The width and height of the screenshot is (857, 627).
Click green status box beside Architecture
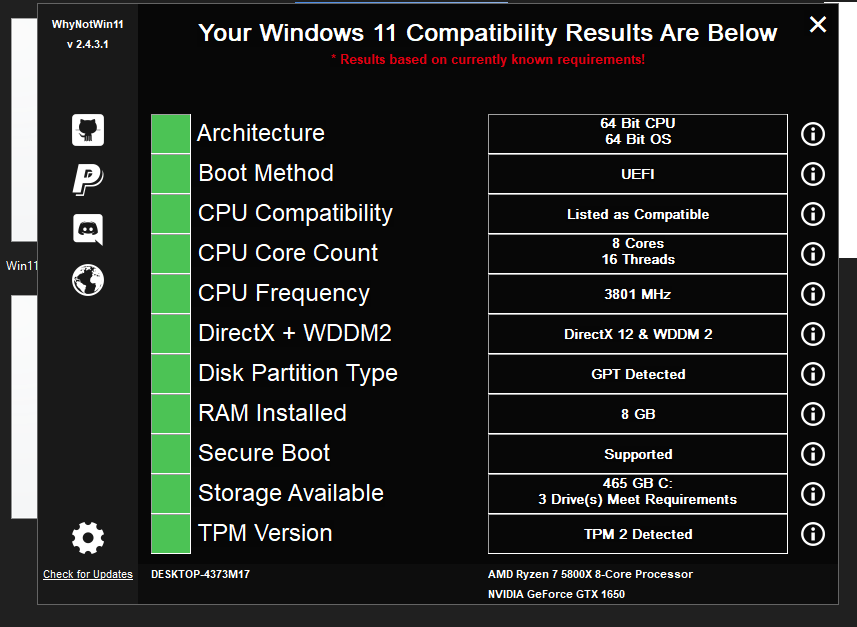[x=171, y=133]
